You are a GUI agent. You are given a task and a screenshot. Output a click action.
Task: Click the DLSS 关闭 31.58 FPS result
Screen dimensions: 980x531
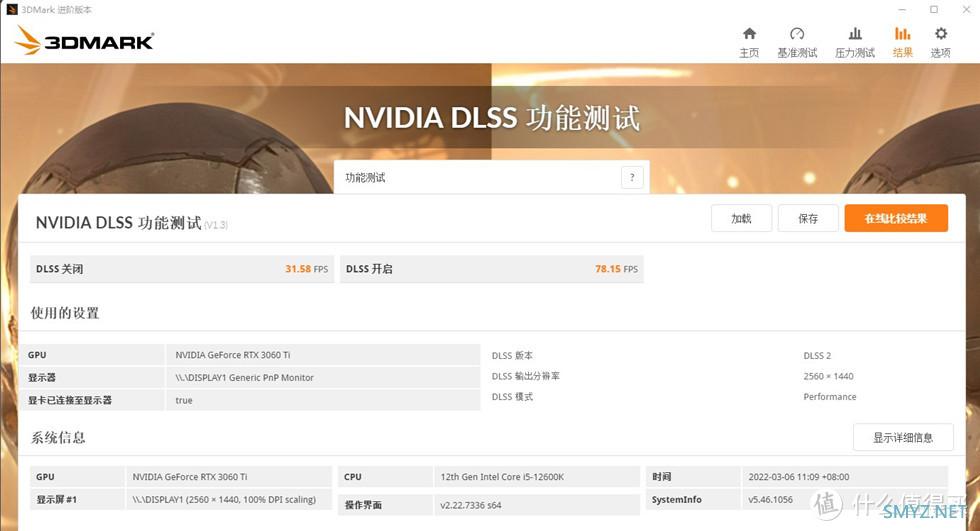pos(182,269)
